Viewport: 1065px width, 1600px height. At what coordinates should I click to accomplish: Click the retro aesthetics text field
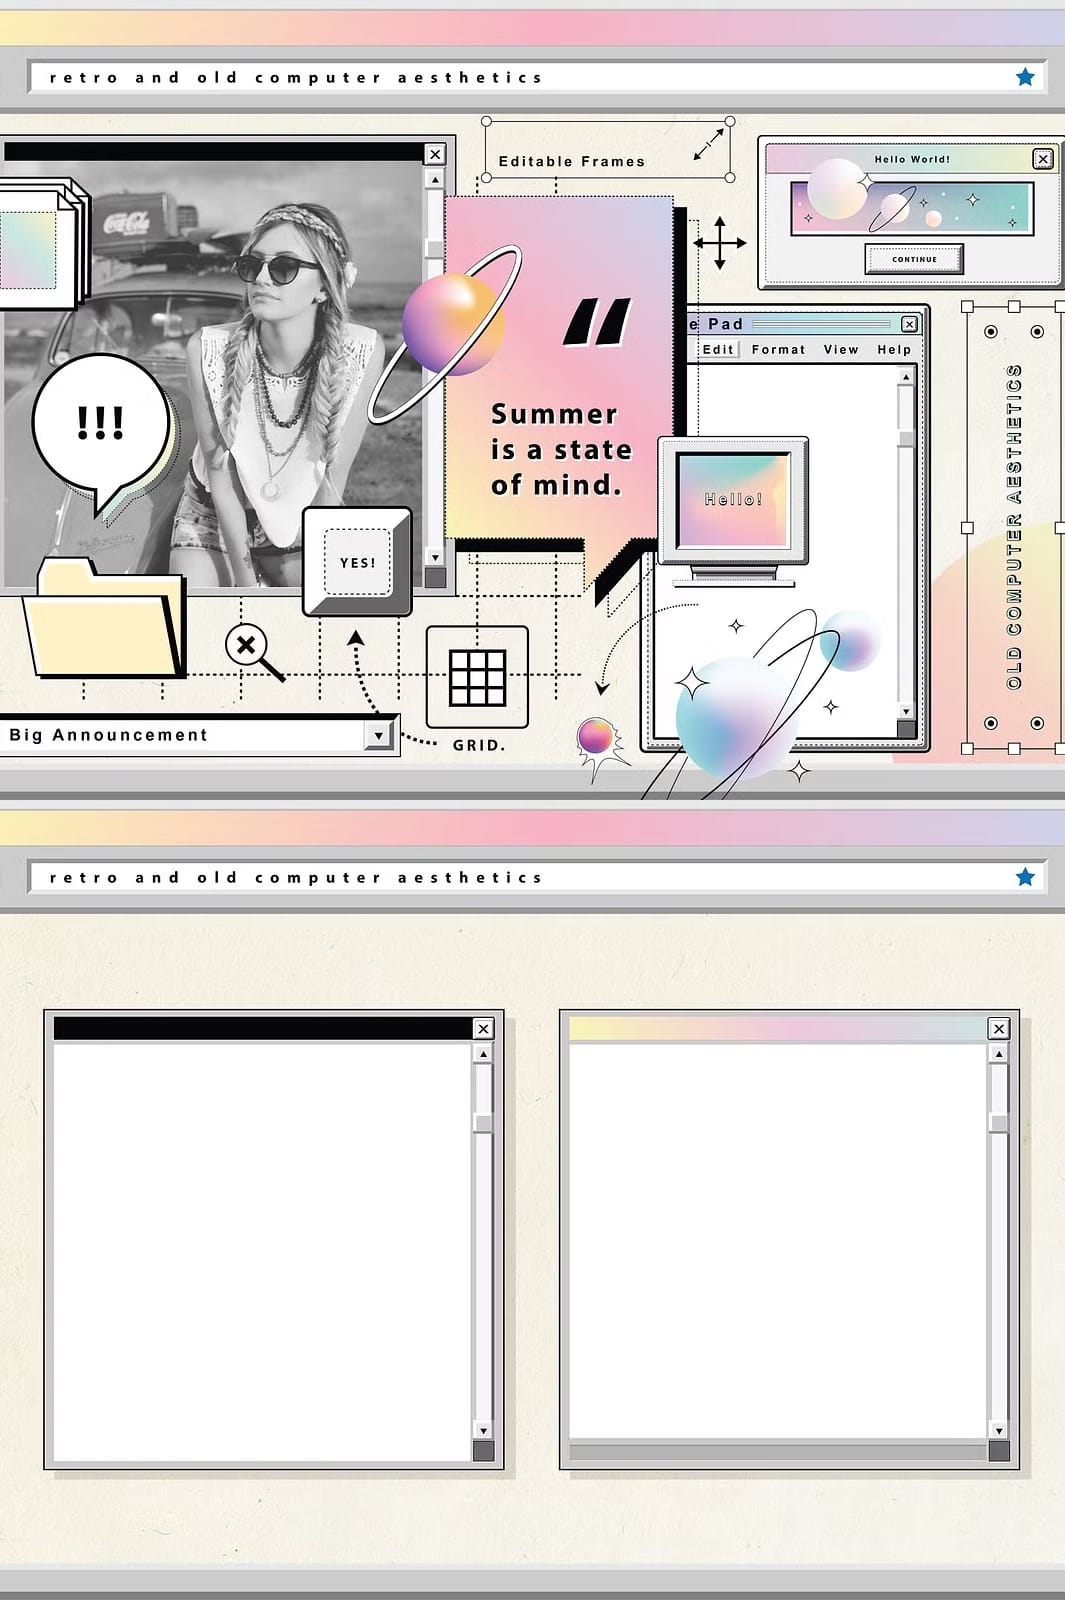point(520,77)
